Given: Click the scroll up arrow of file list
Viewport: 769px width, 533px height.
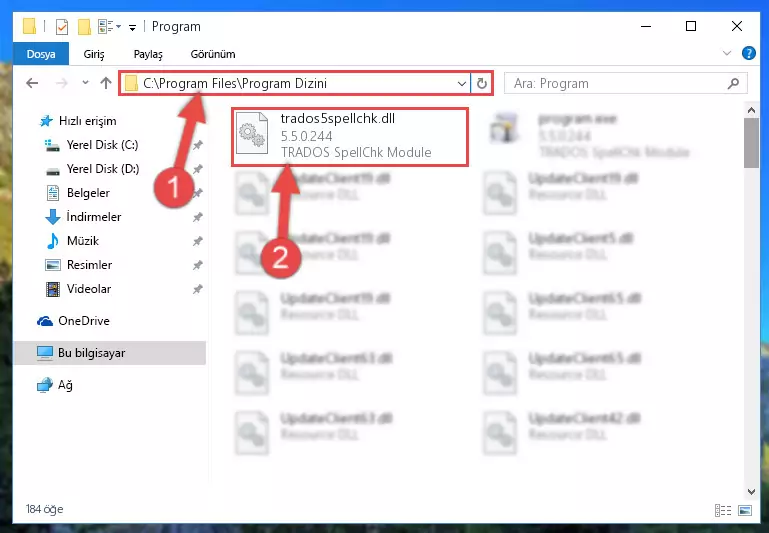Looking at the screenshot, I should [x=751, y=110].
